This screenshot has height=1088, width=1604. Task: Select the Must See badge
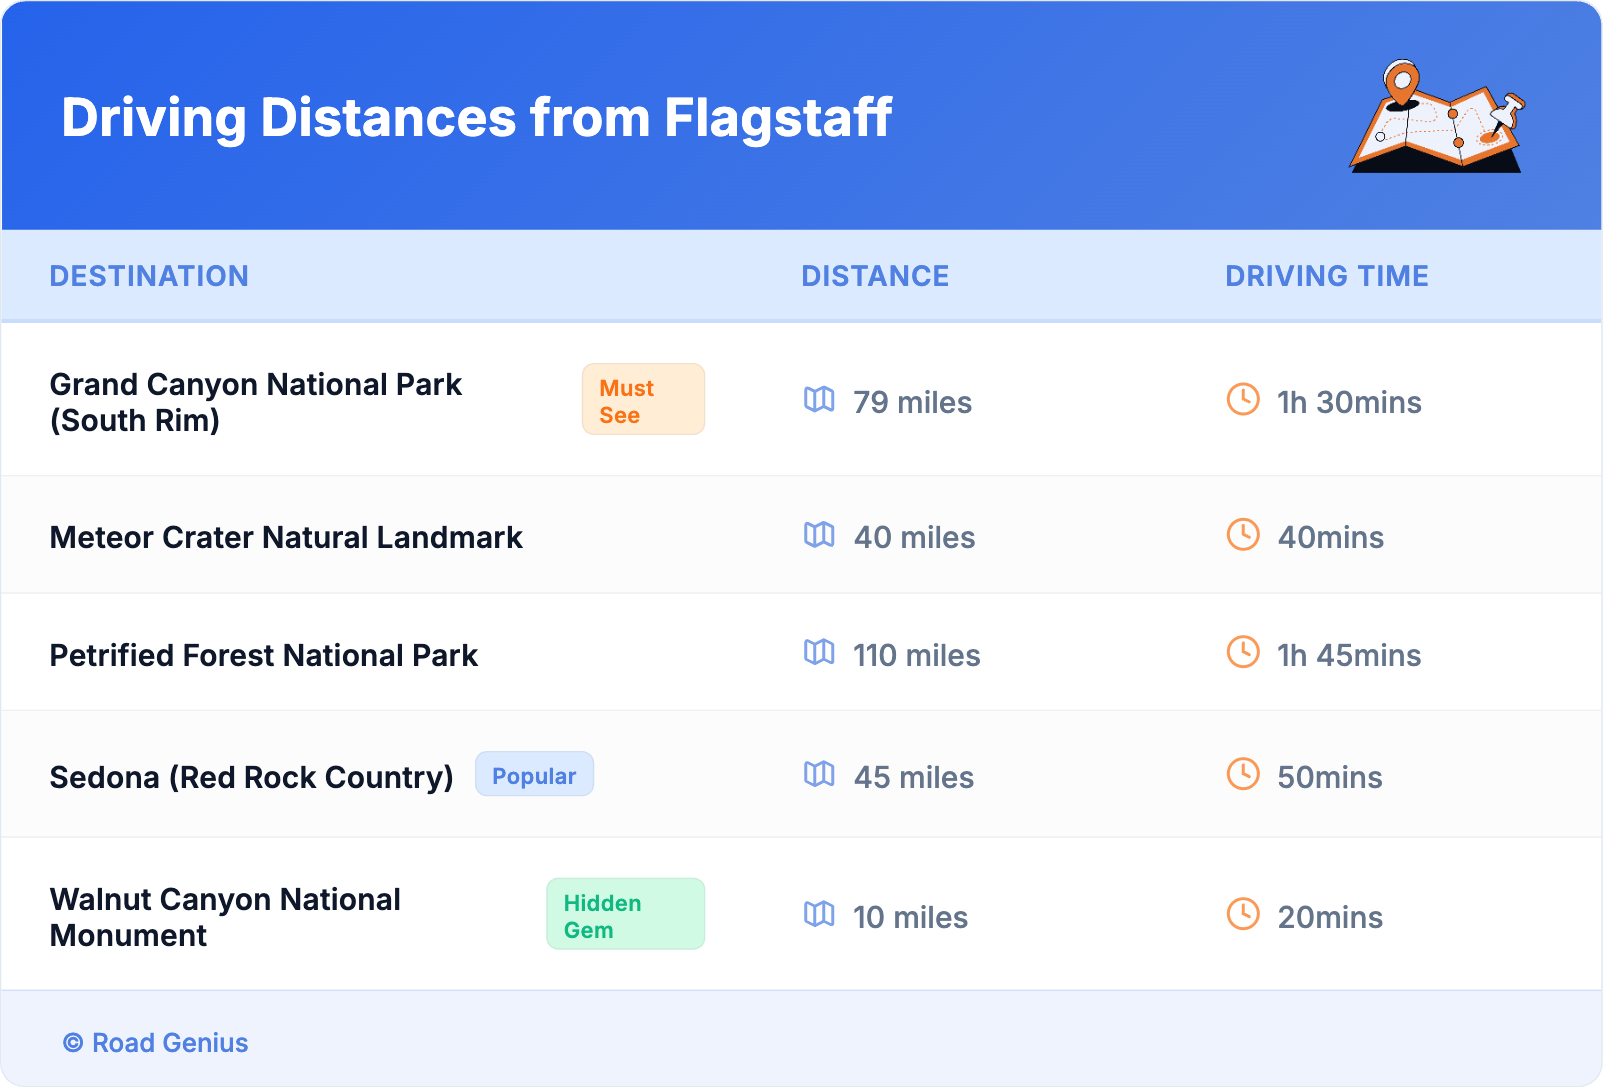643,400
